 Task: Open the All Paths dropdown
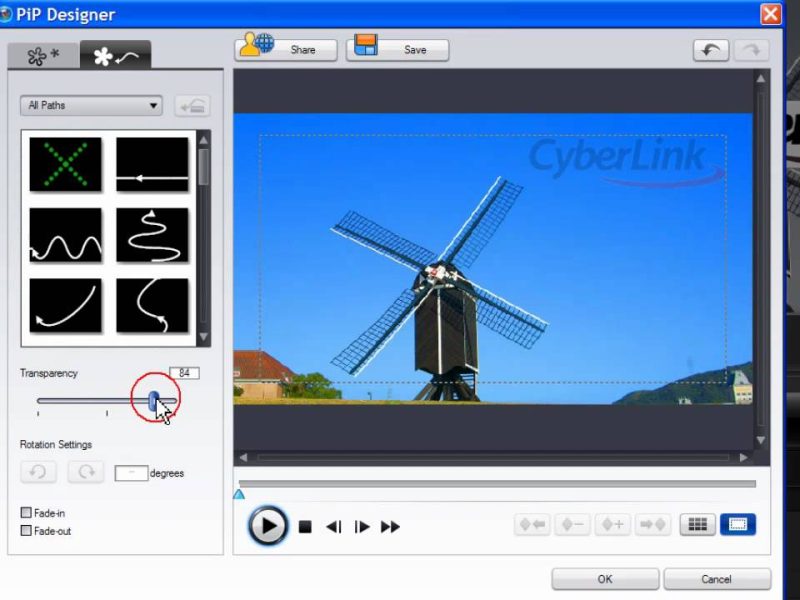point(91,106)
